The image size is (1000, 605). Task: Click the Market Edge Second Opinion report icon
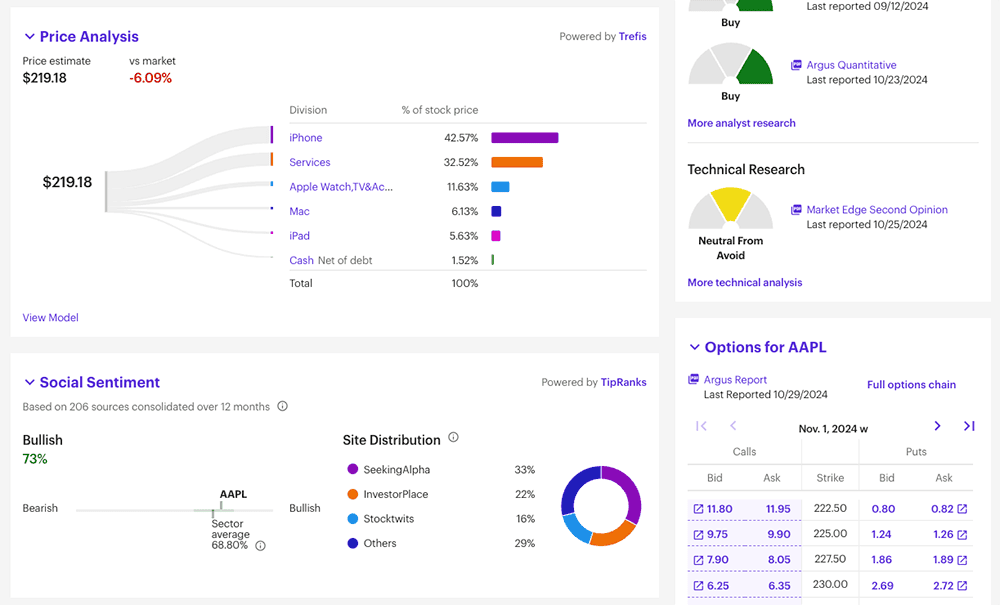pyautogui.click(x=797, y=209)
